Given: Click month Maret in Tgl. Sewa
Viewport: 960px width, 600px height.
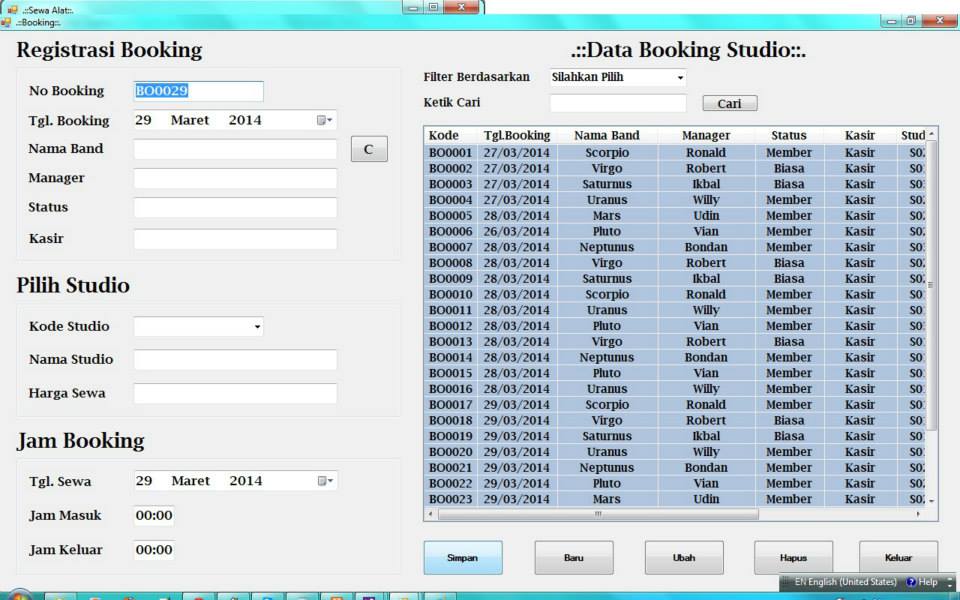Looking at the screenshot, I should pyautogui.click(x=190, y=481).
